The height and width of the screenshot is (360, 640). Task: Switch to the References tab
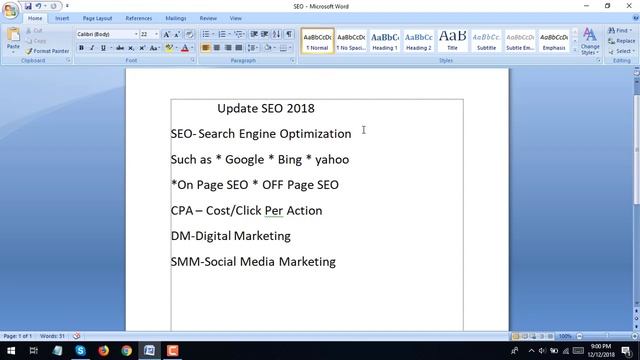pyautogui.click(x=139, y=18)
